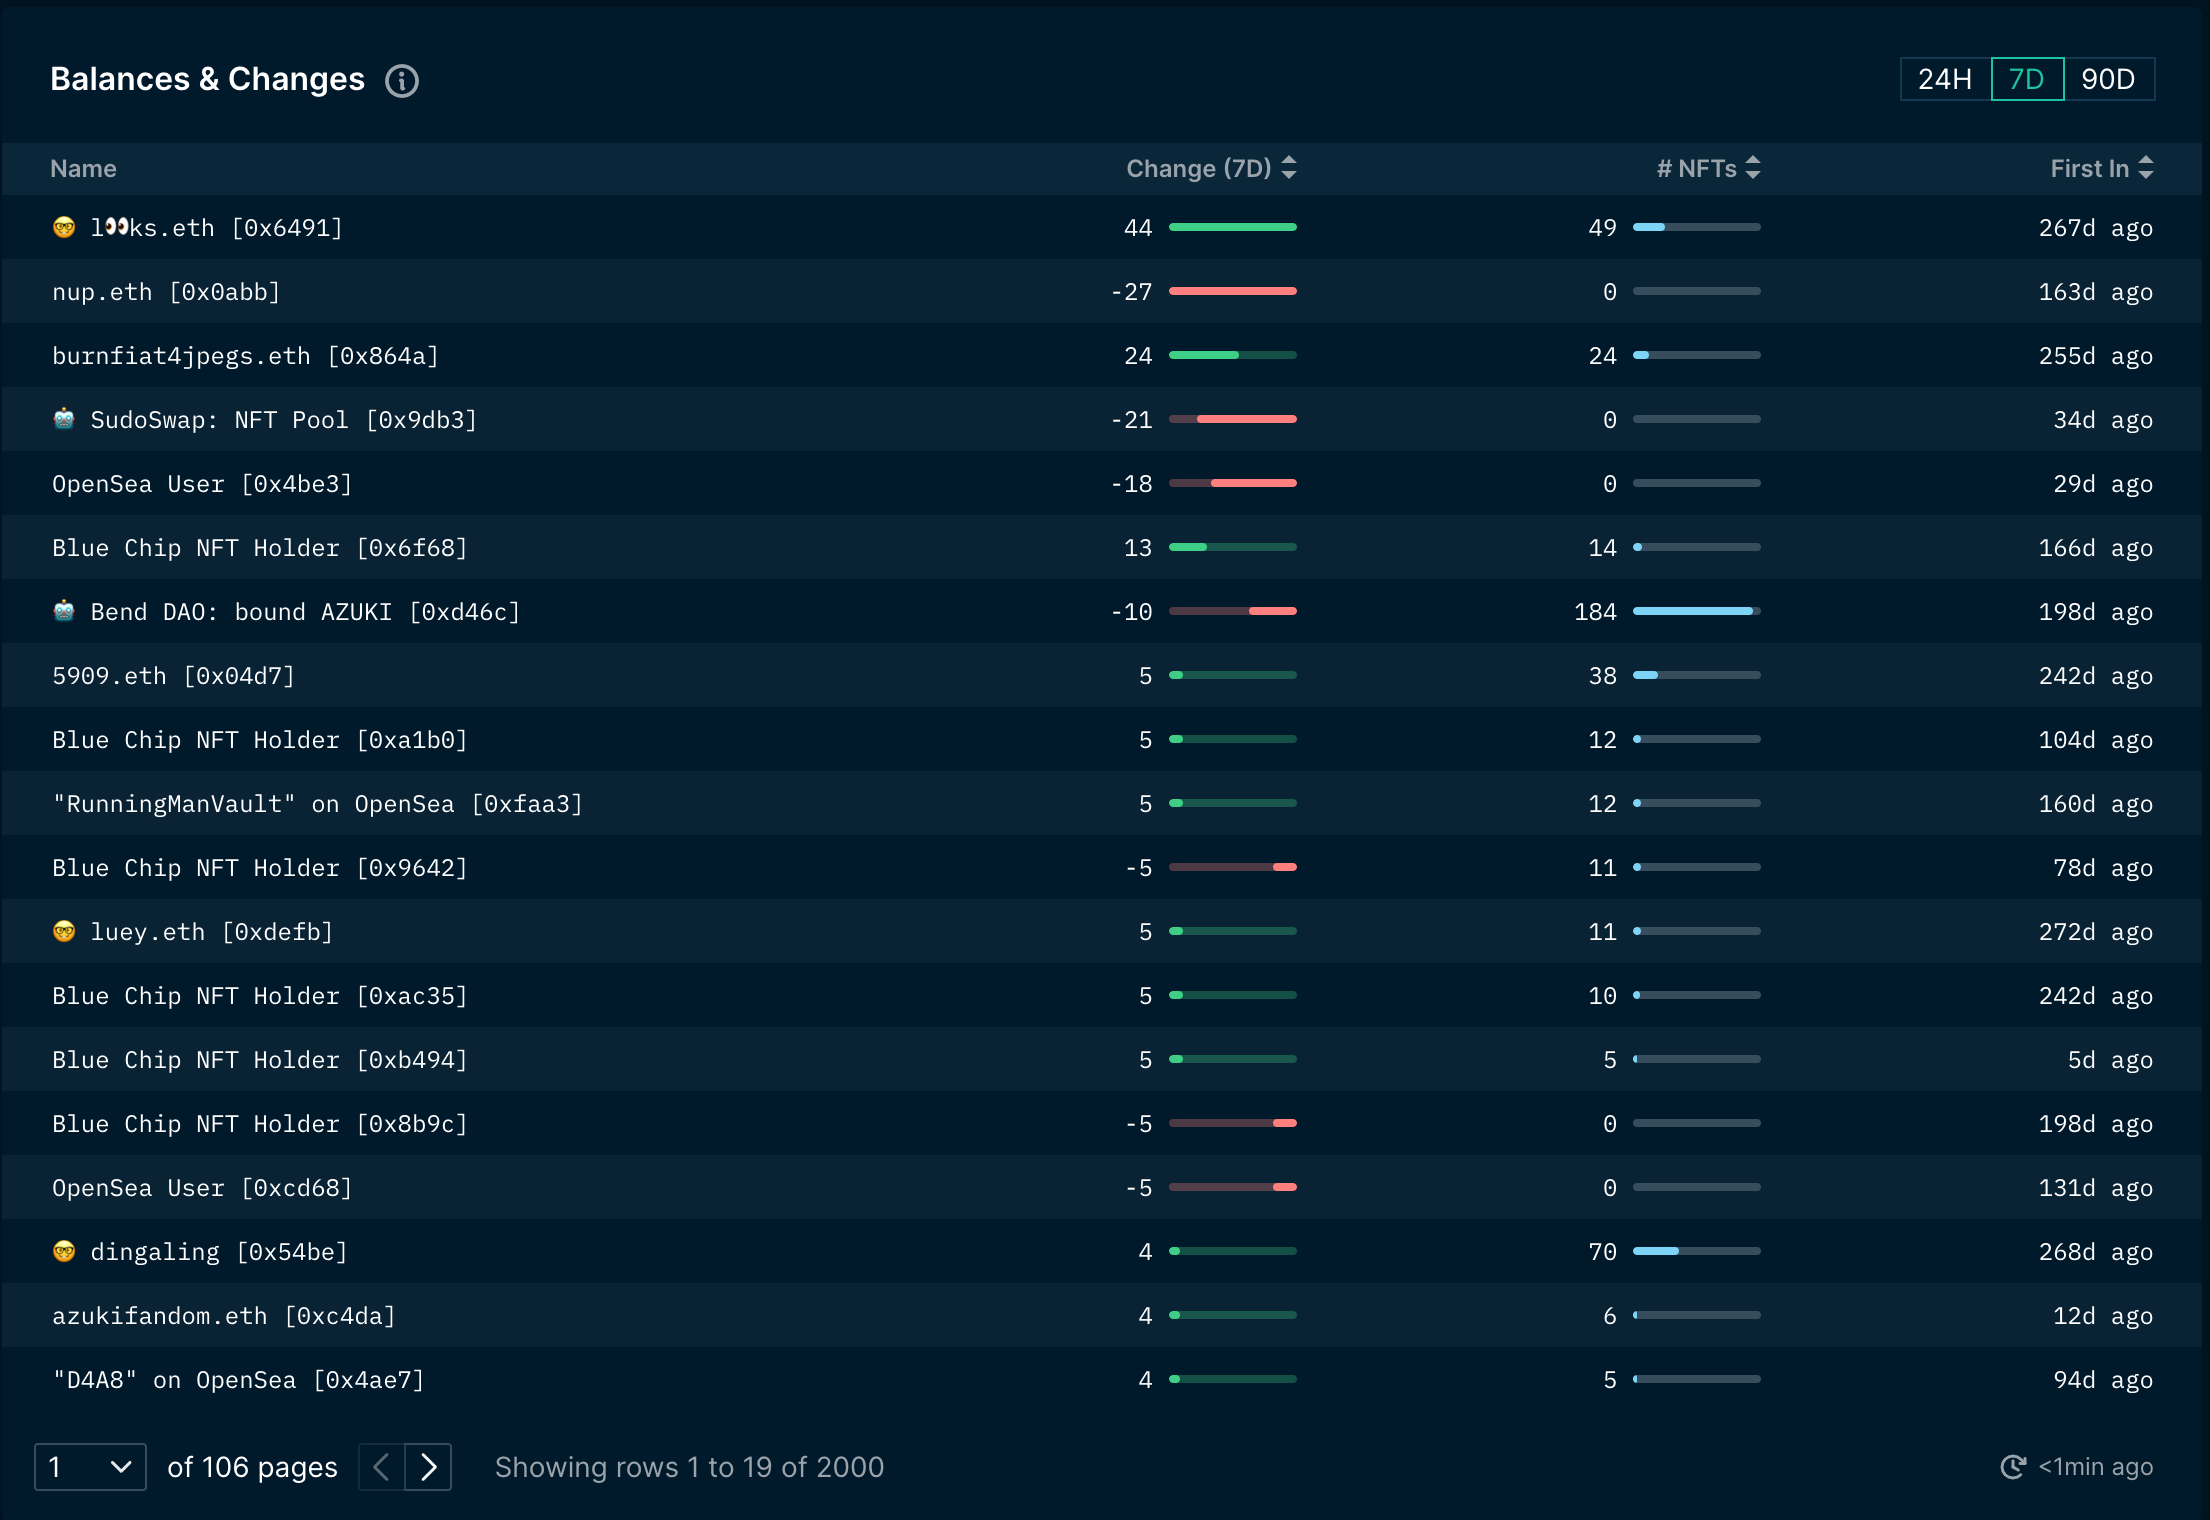Open the page number dropdown
This screenshot has width=2210, height=1520.
[90, 1467]
